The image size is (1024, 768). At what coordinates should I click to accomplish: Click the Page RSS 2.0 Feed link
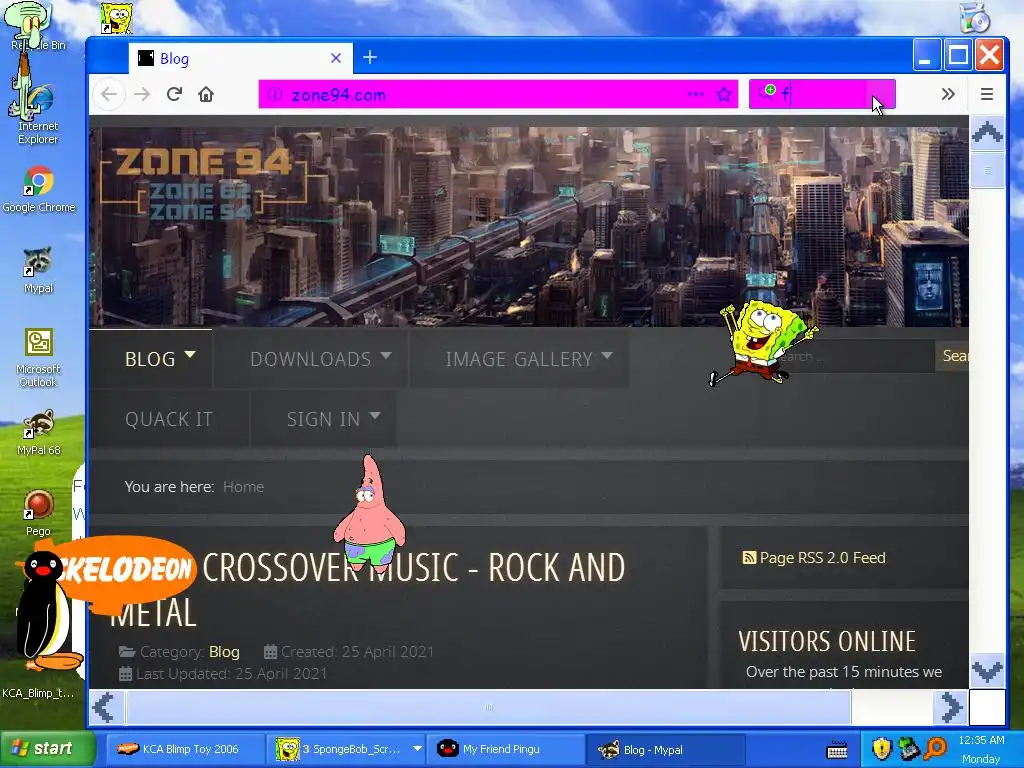(822, 558)
